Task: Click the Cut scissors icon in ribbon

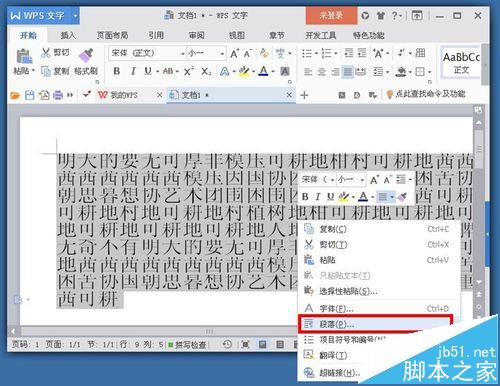Action: point(46,52)
